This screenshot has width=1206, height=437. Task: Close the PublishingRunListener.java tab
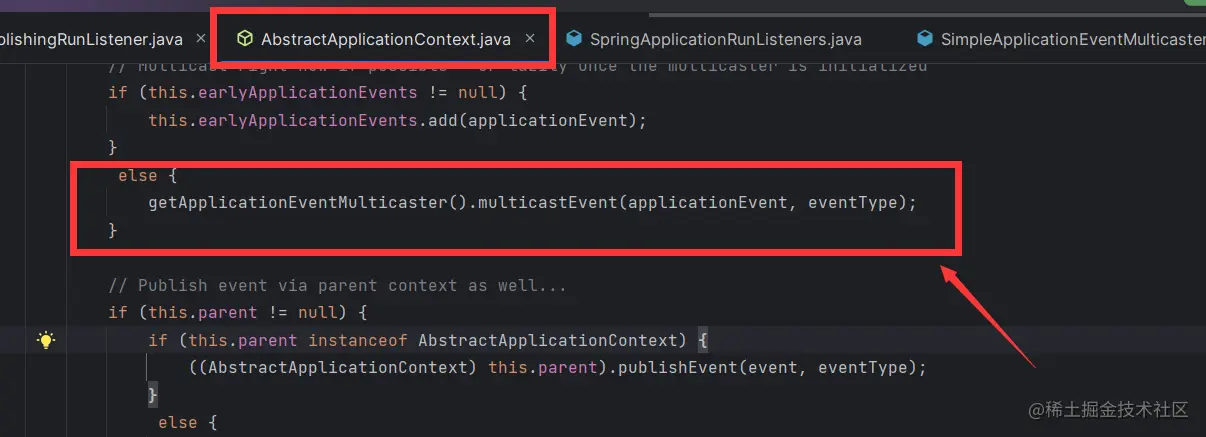coord(201,39)
